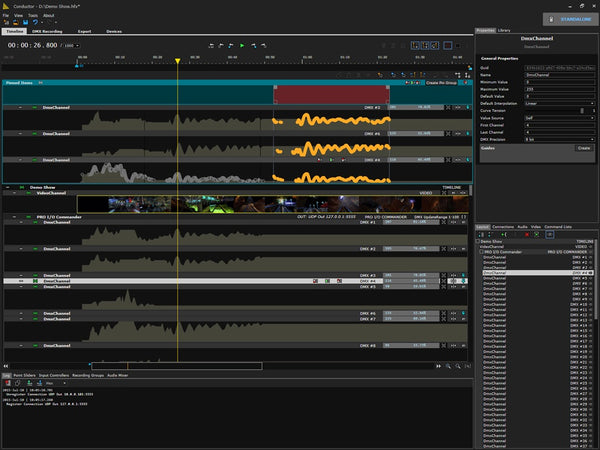
Task: Open the Export tab
Action: 84,31
